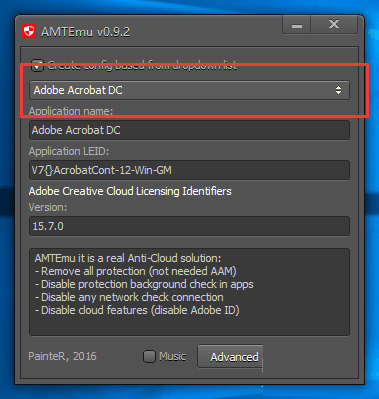This screenshot has height=399, width=379.
Task: Click inside the Anti-Cloud description box
Action: click(189, 292)
